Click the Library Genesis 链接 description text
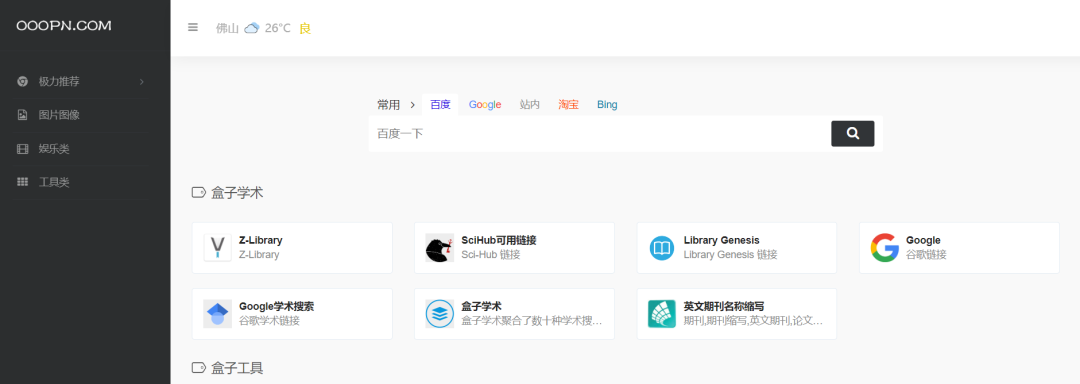Image resolution: width=1080 pixels, height=384 pixels. 730,255
